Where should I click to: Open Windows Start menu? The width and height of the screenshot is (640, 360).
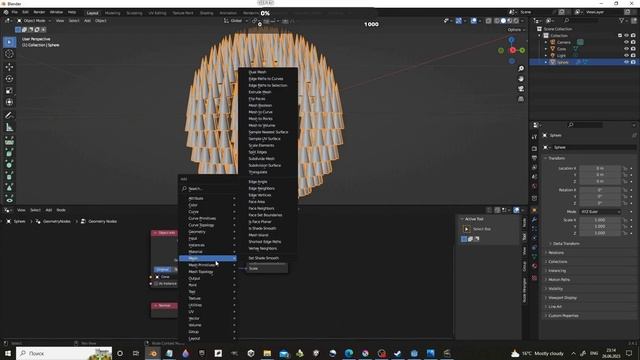click(x=8, y=353)
